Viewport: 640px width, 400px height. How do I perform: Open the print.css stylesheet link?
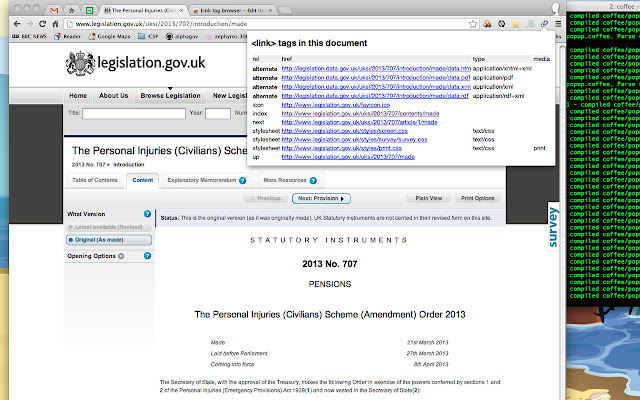341,148
